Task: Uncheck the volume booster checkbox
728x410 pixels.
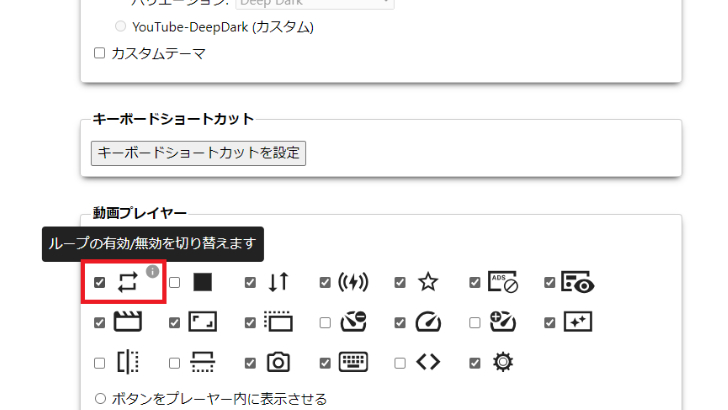Action: coord(325,282)
